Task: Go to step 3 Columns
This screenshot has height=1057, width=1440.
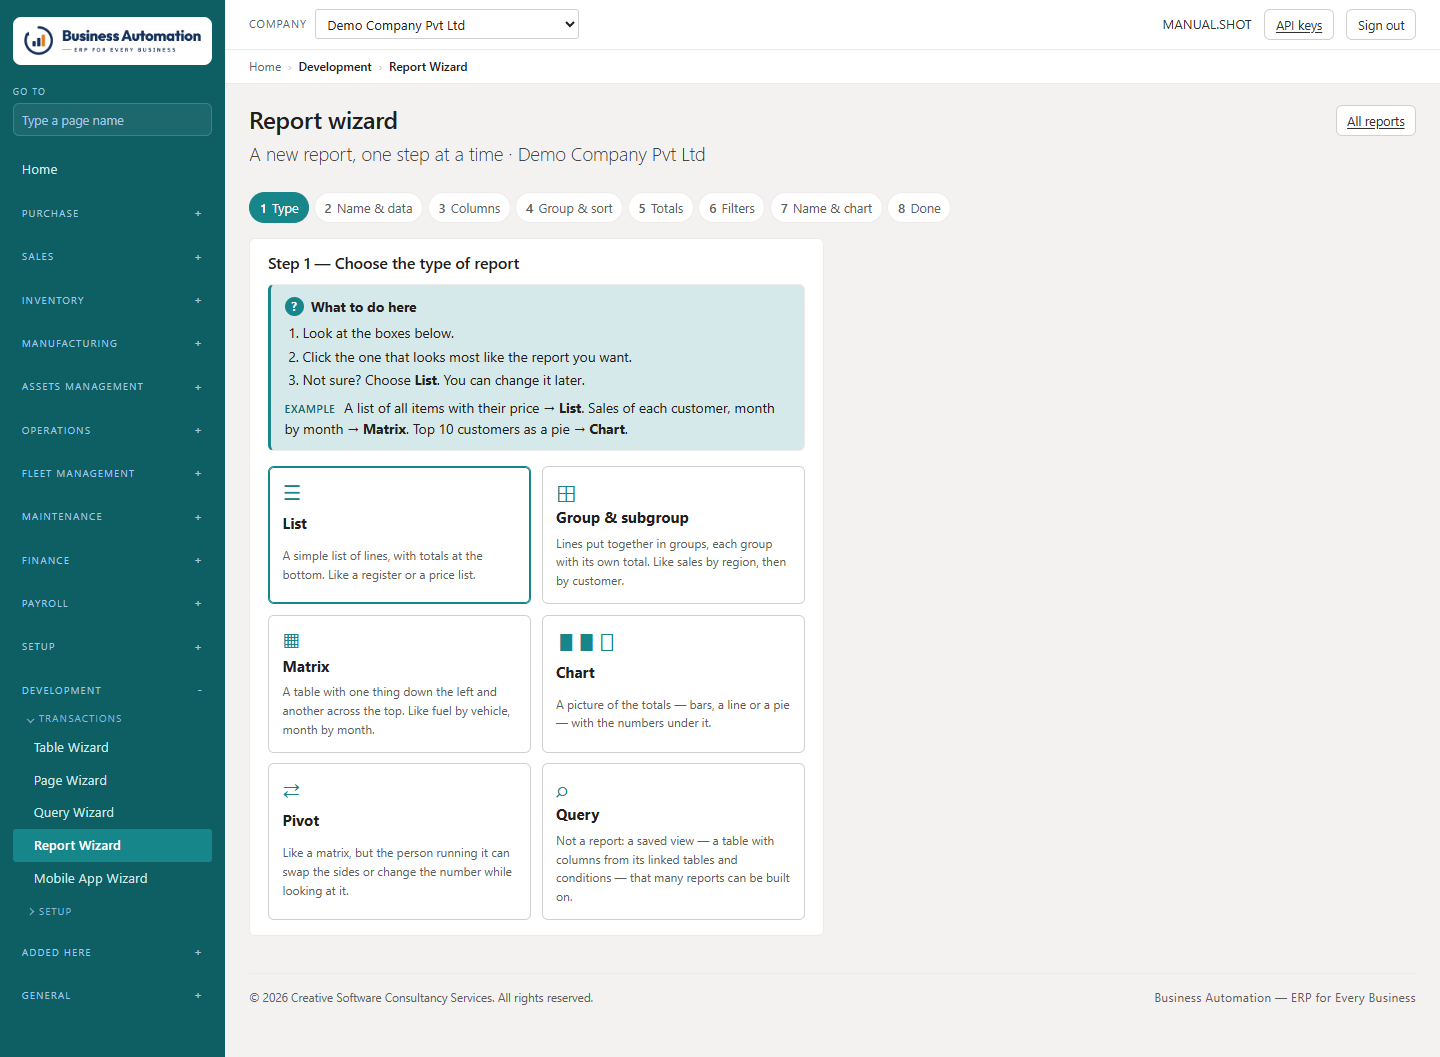Action: pyautogui.click(x=469, y=208)
